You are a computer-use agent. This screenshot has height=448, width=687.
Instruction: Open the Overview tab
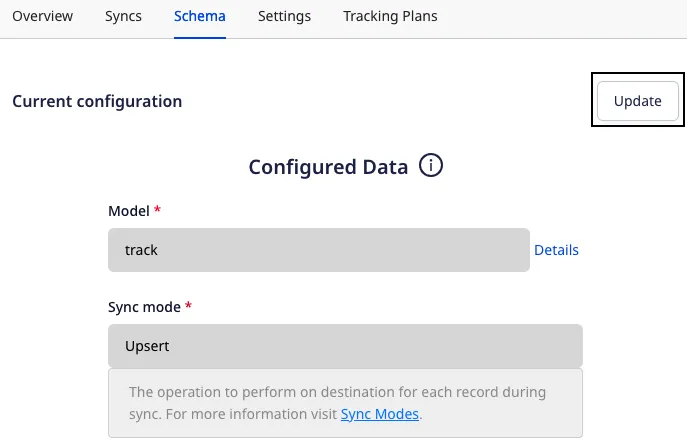click(x=42, y=16)
